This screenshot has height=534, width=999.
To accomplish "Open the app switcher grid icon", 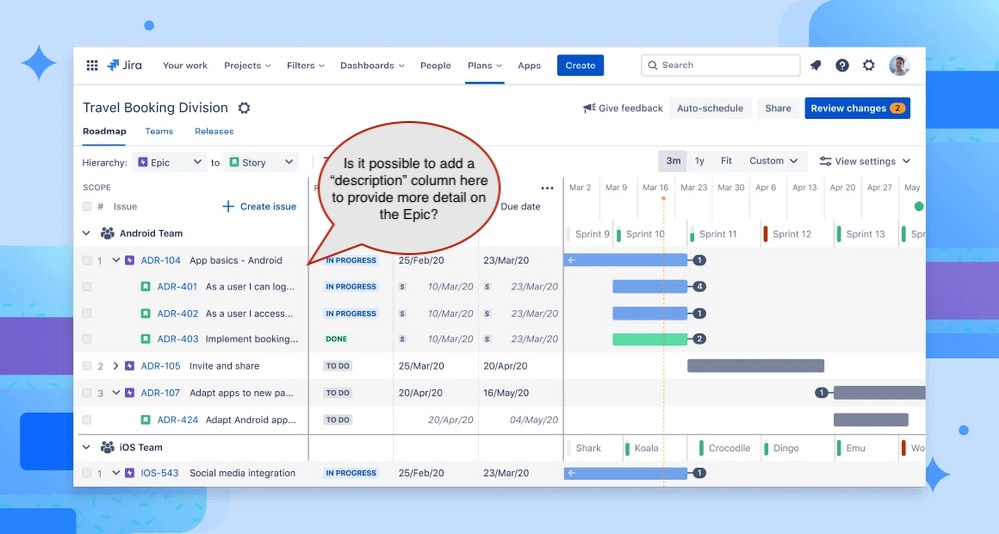I will coord(92,65).
